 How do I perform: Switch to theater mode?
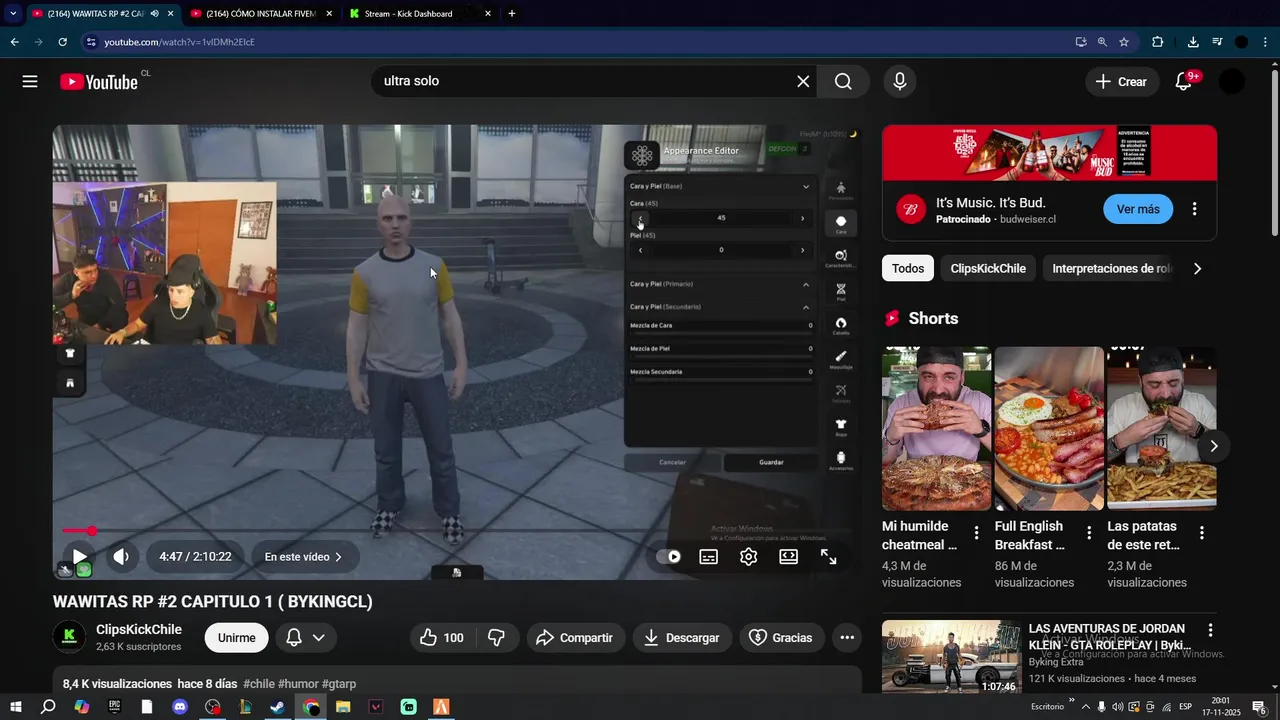click(788, 557)
